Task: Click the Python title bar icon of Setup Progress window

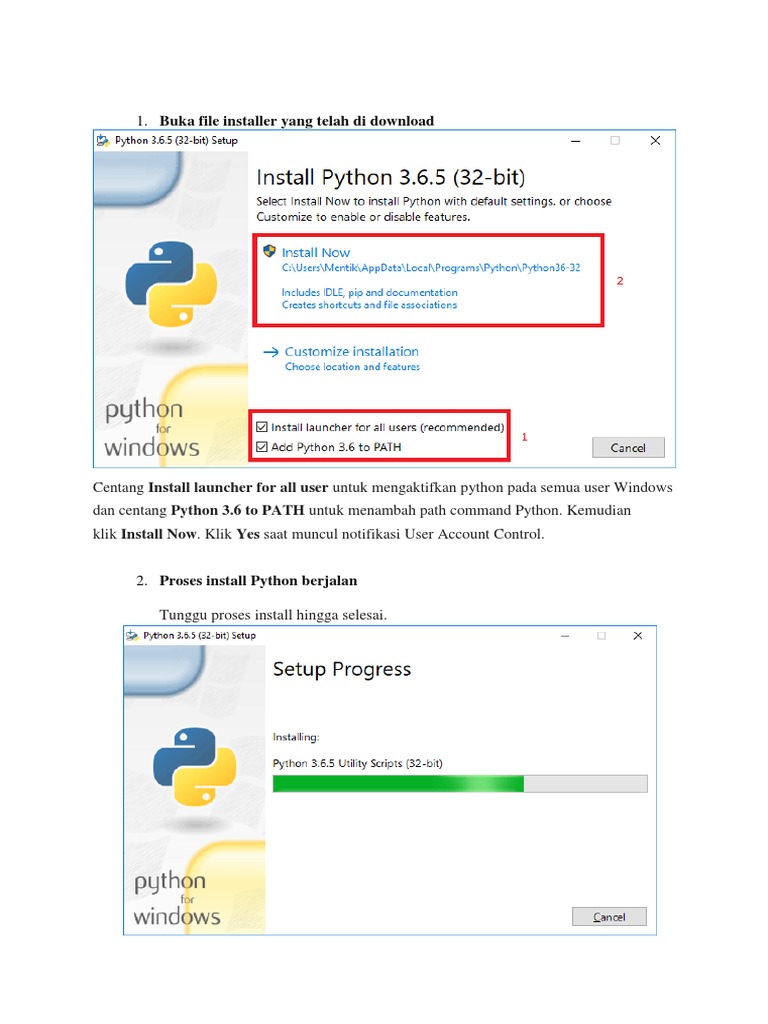Action: 132,635
